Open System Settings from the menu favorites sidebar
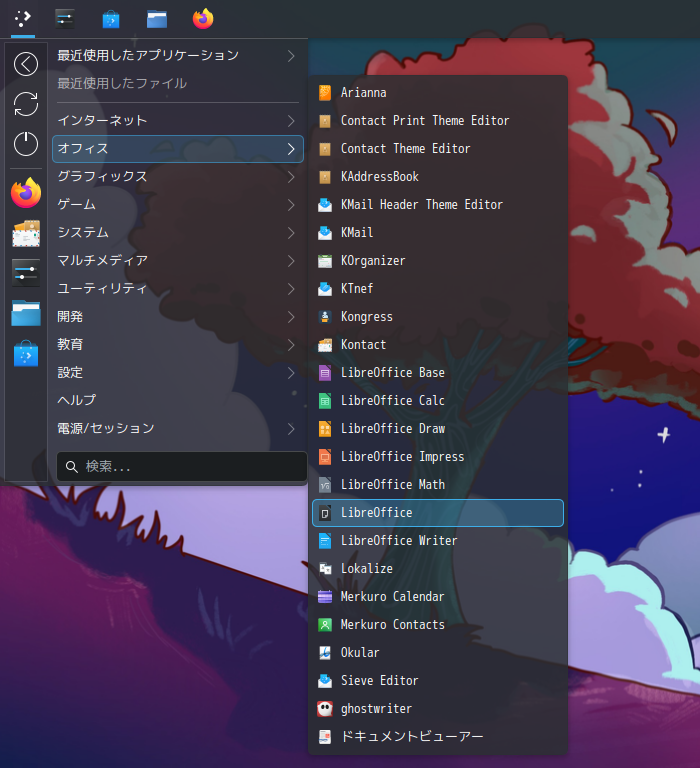Image resolution: width=700 pixels, height=768 pixels. [26, 273]
